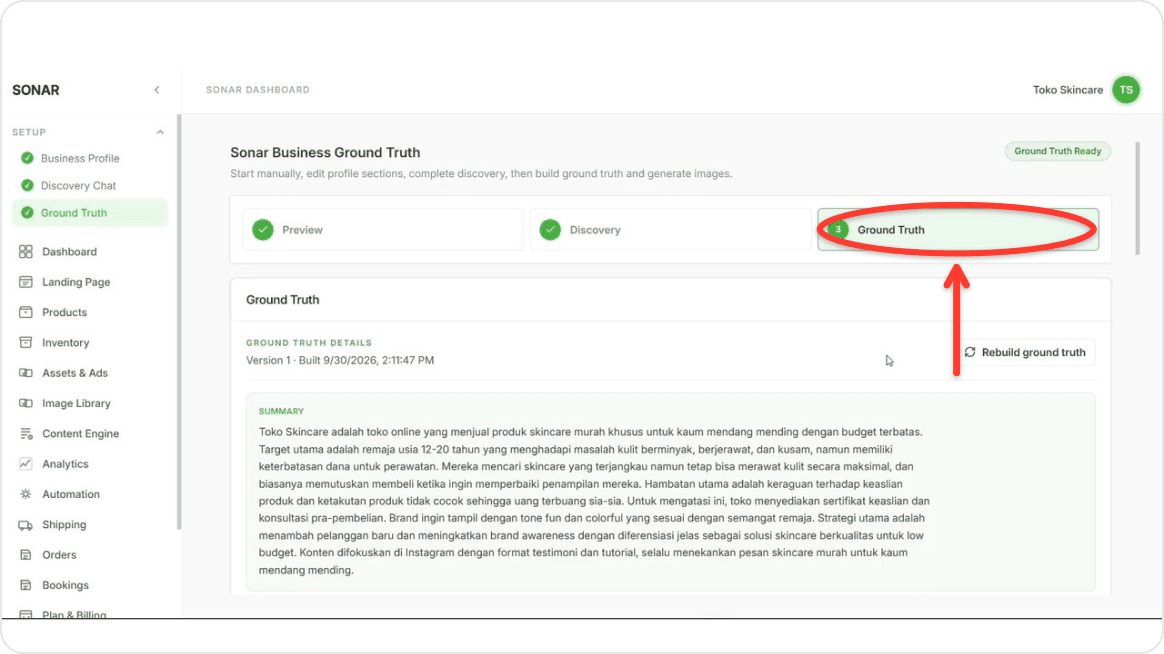The width and height of the screenshot is (1164, 654).
Task: Navigate to Products
Action: click(65, 313)
